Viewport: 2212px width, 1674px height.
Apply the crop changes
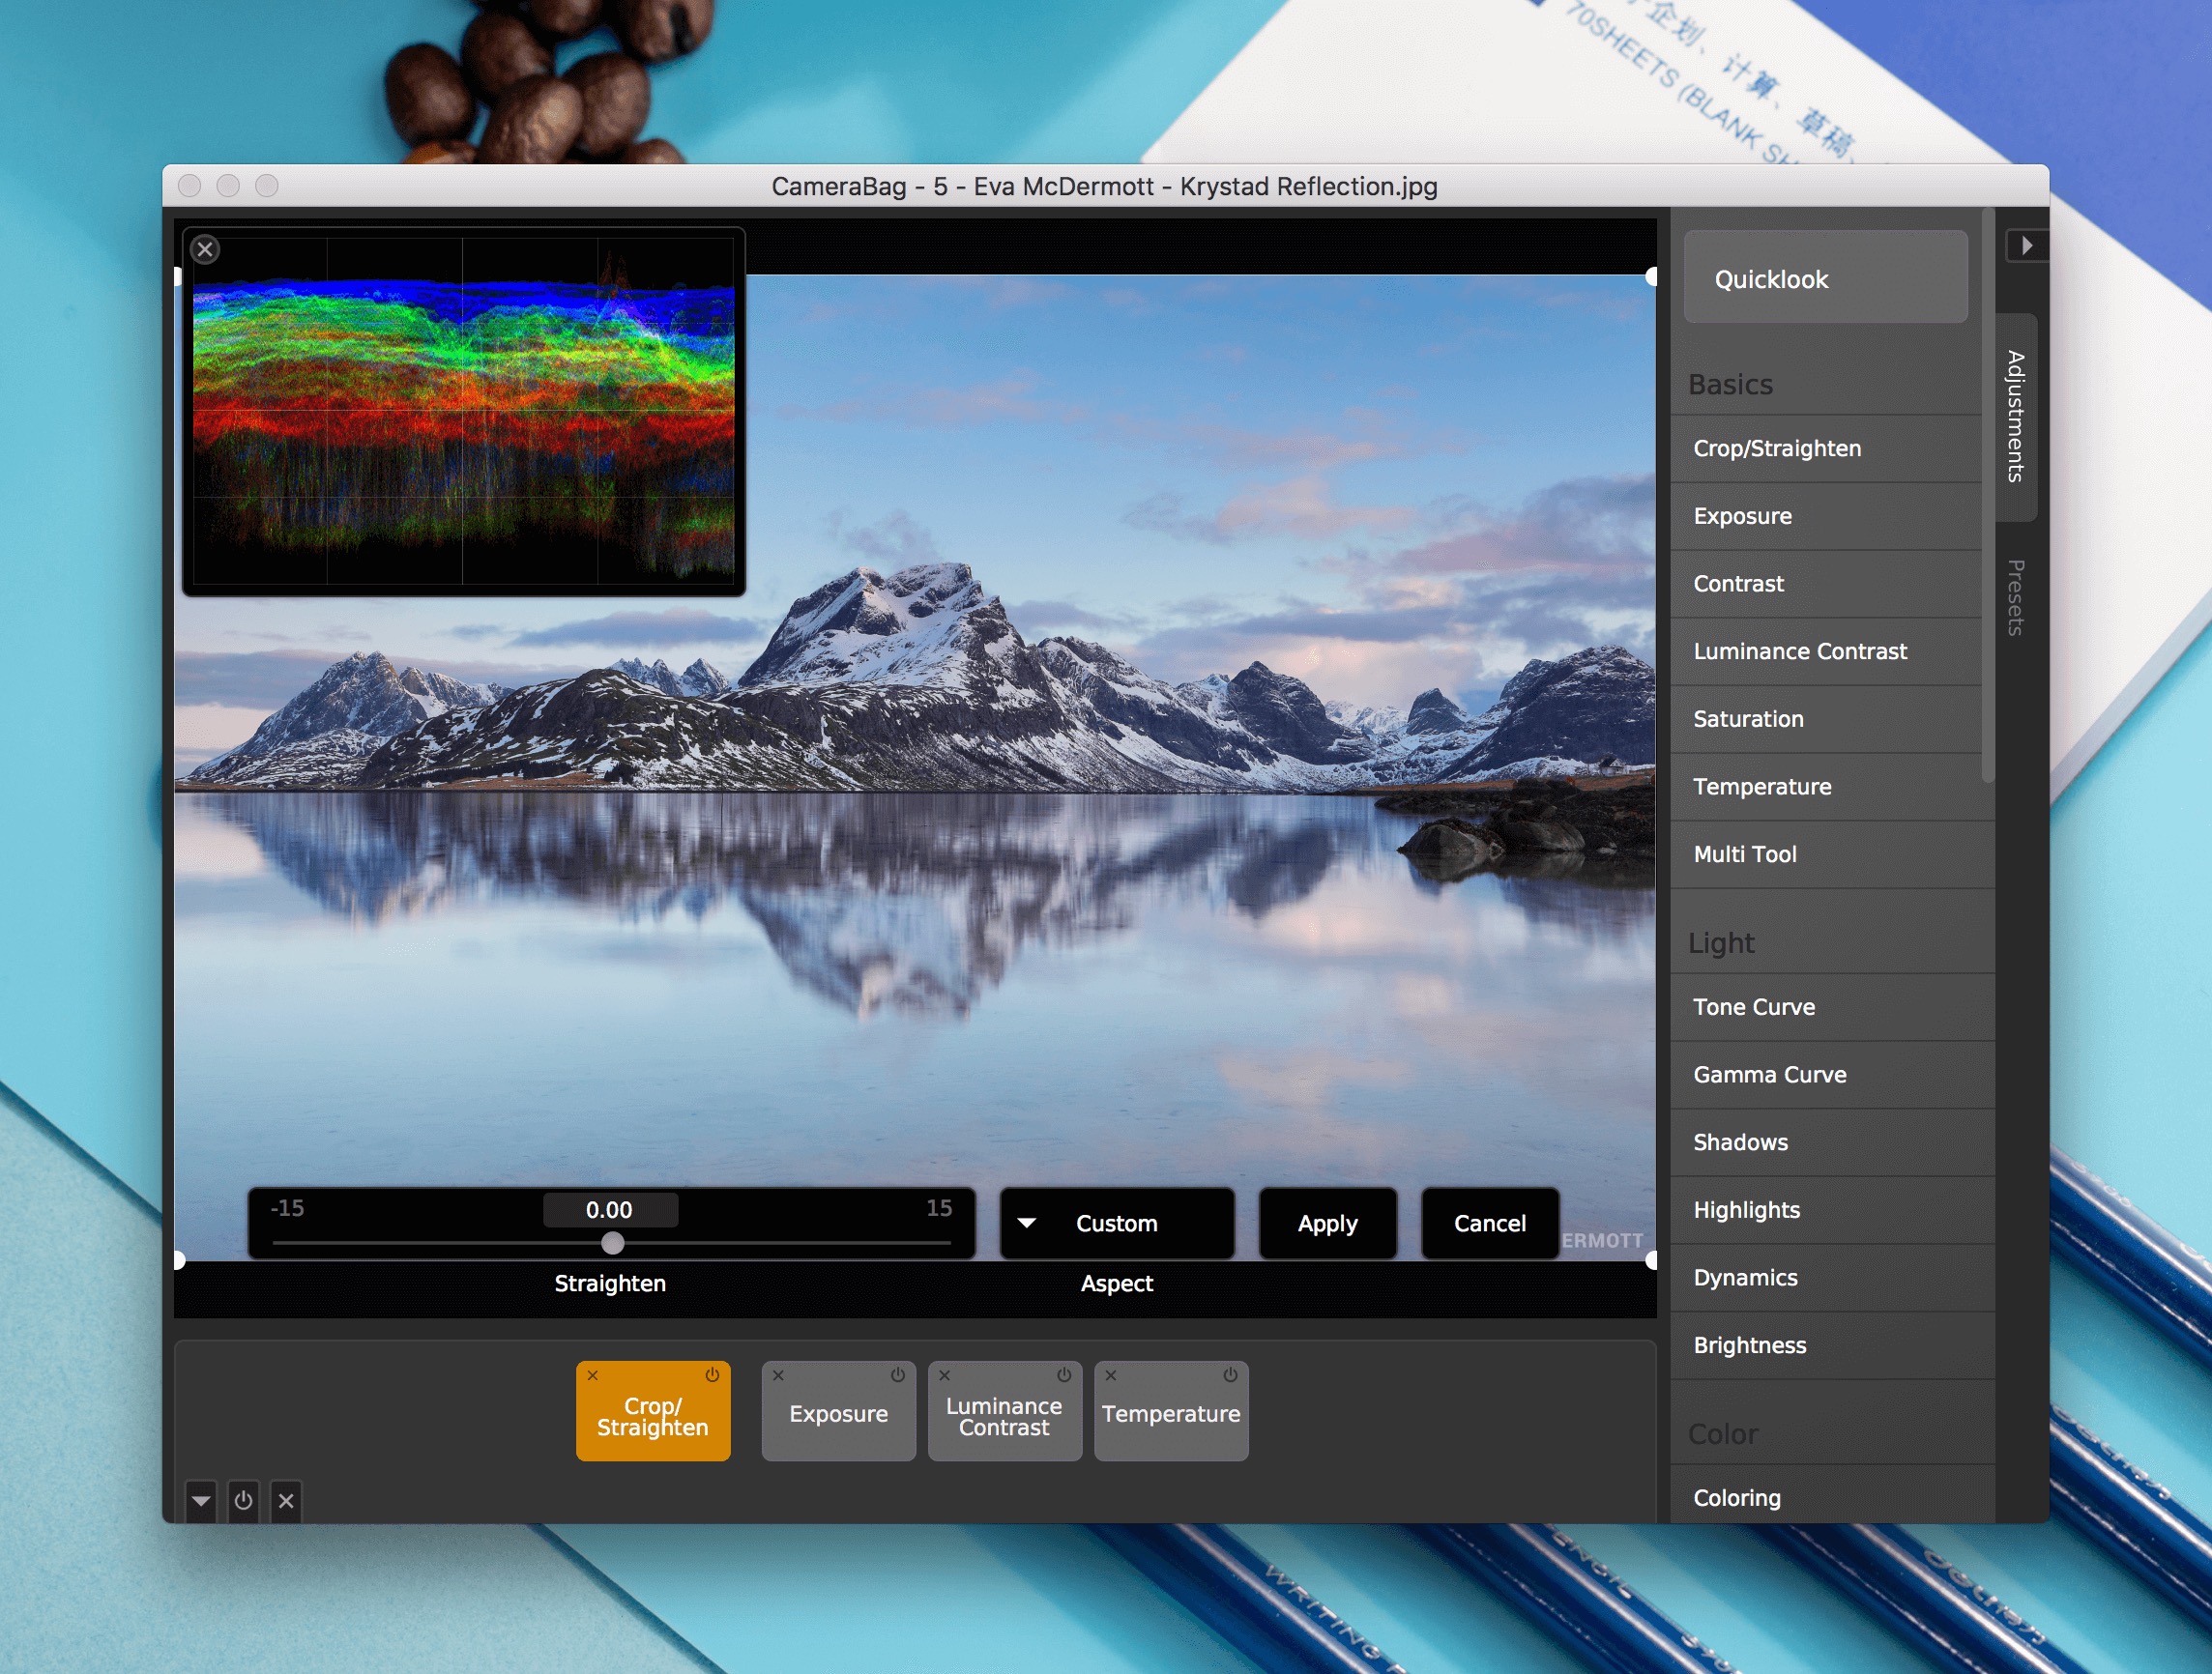[1327, 1223]
